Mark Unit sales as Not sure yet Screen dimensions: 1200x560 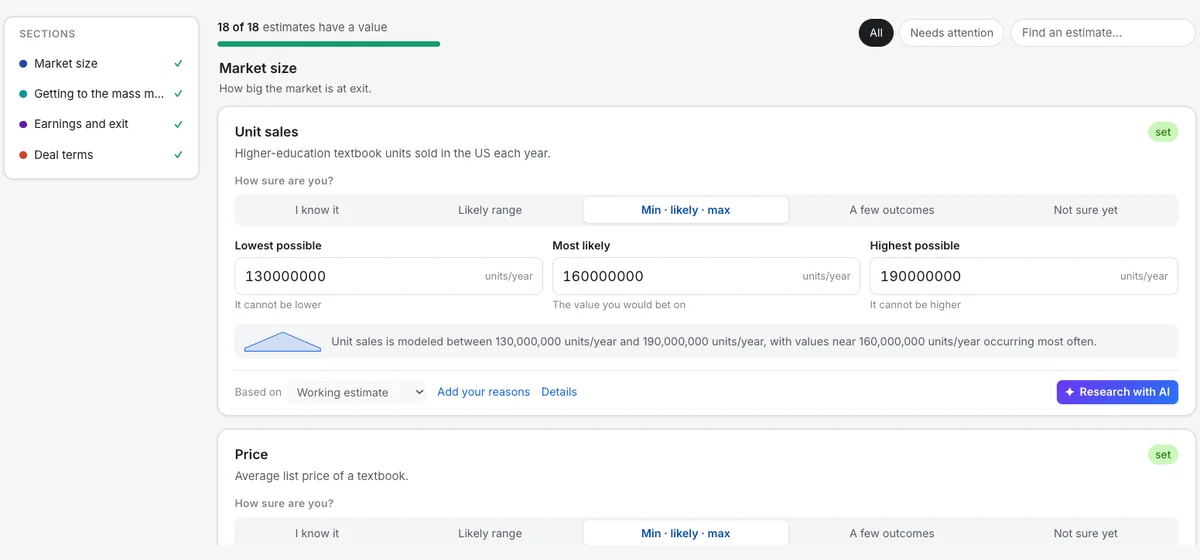point(1086,210)
